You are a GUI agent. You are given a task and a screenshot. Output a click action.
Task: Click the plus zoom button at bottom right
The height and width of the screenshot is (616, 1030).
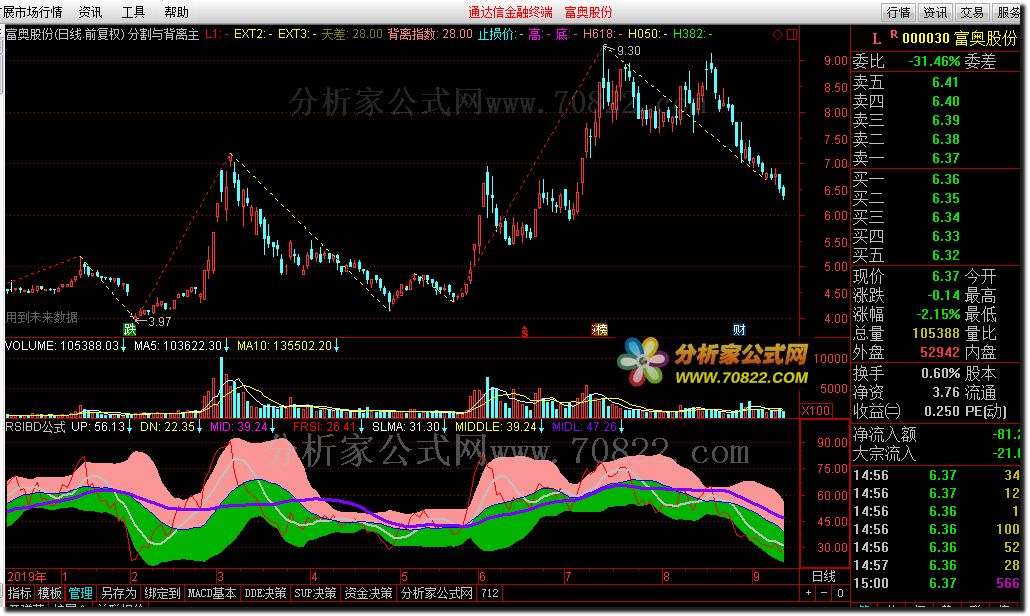(809, 593)
